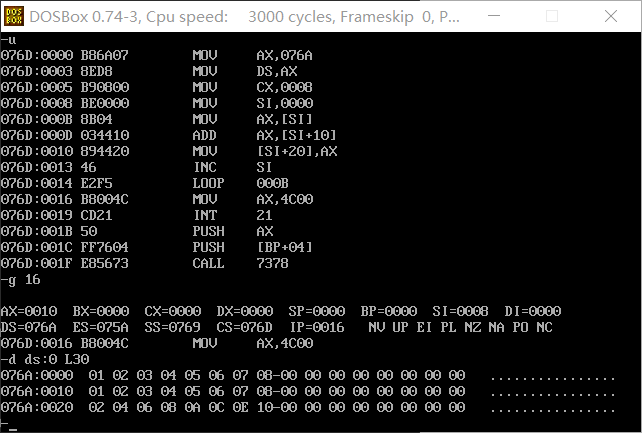Click the NZ zero flag
Screen dimensions: 642x433
tap(473, 327)
